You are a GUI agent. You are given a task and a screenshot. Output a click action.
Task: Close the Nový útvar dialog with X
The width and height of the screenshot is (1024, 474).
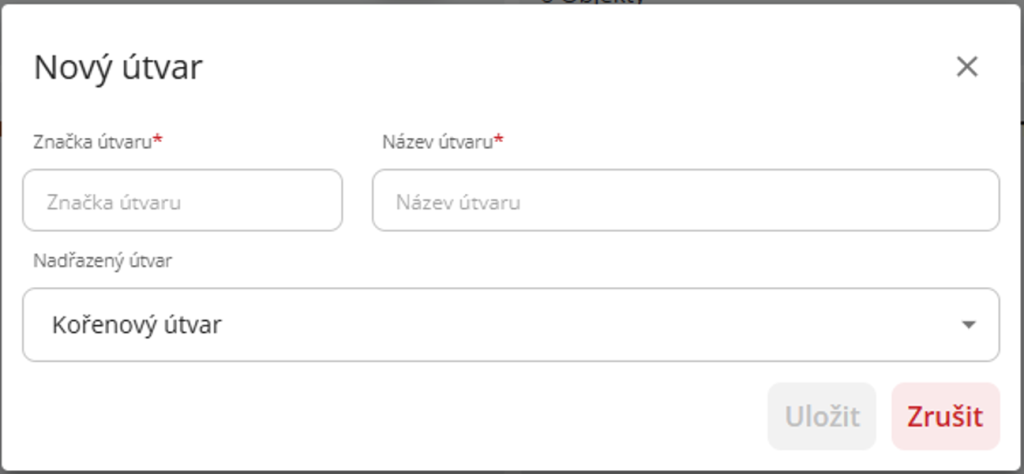[x=966, y=67]
